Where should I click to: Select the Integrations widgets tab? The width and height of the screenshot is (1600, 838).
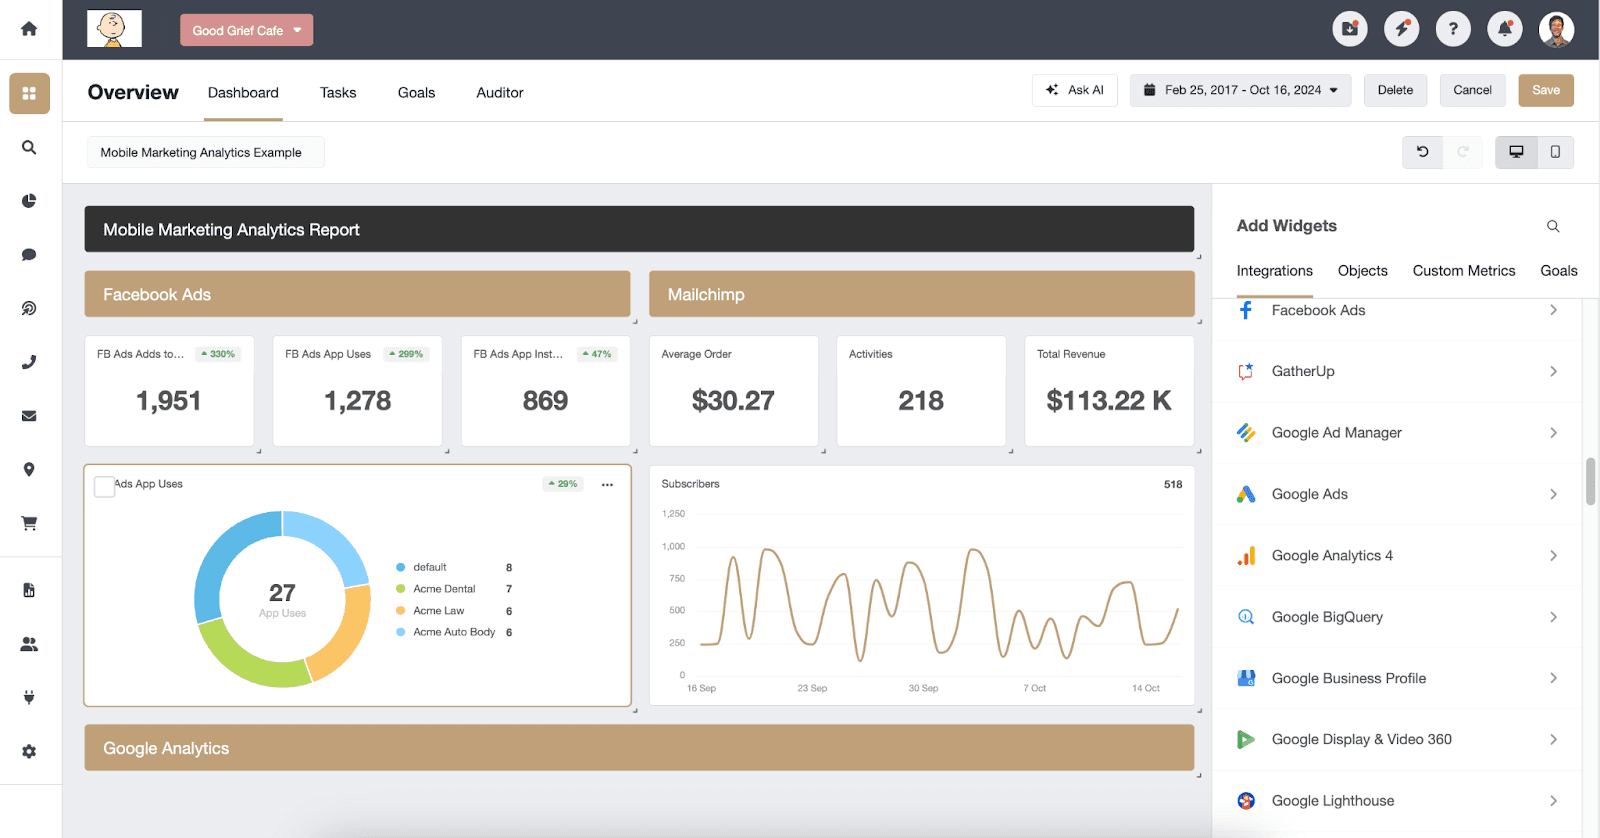click(x=1274, y=271)
